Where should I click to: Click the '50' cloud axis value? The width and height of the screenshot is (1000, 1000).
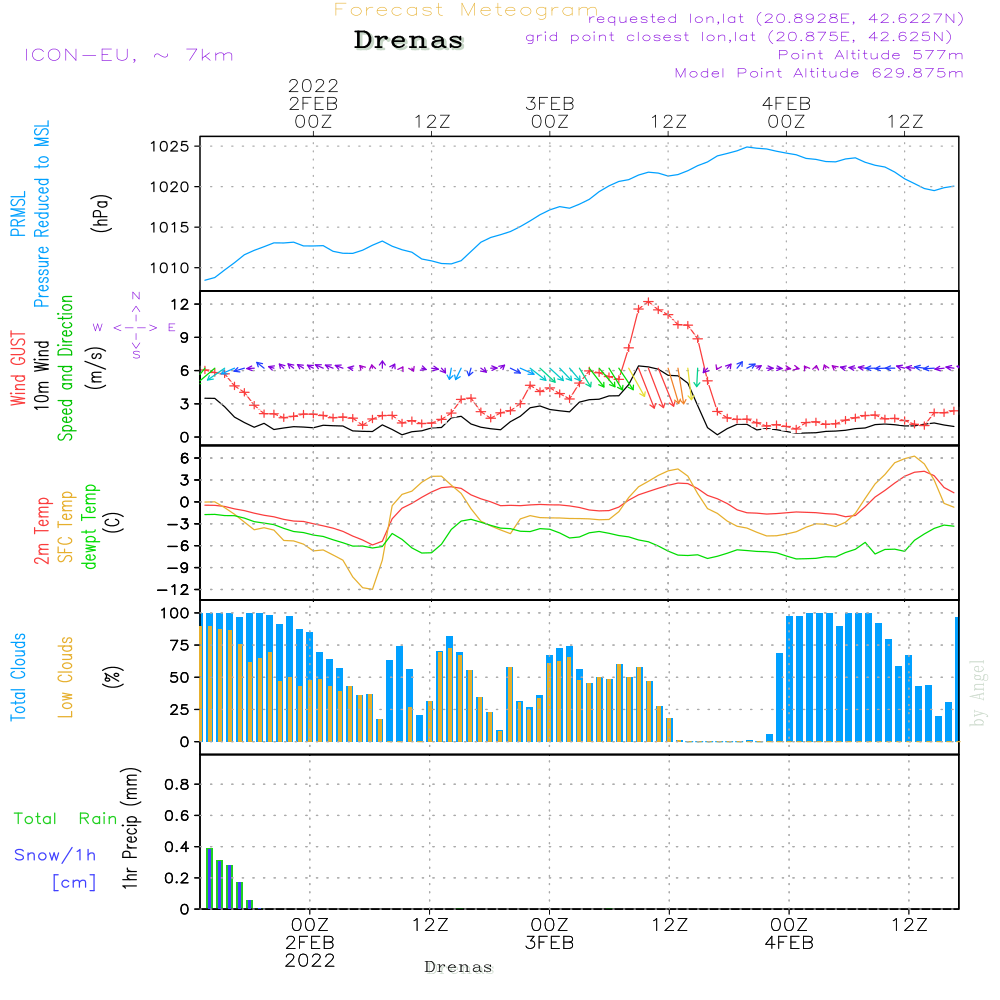pyautogui.click(x=180, y=678)
